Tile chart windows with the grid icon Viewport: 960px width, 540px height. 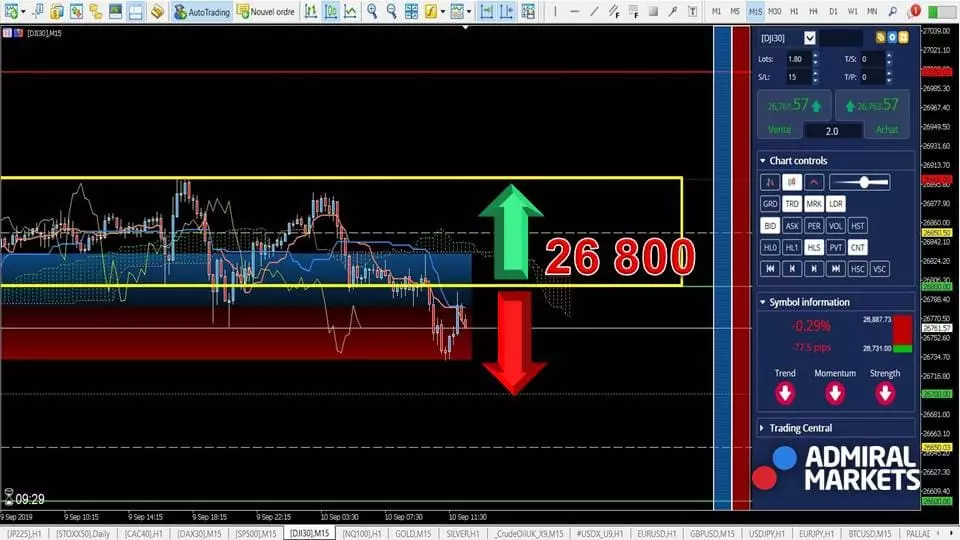411,11
